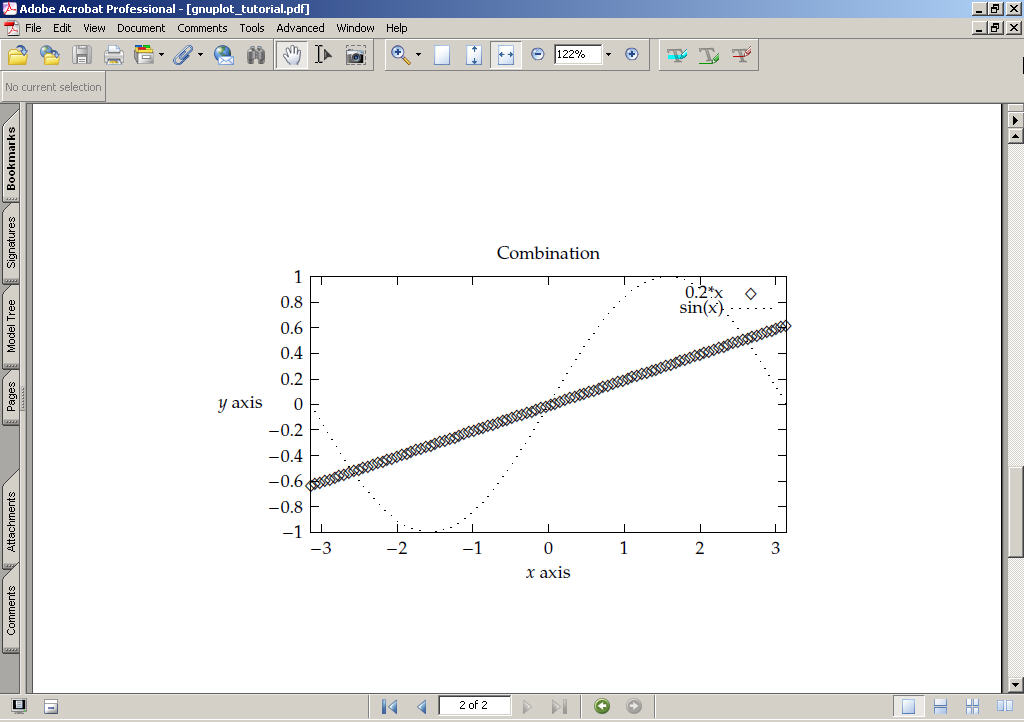The image size is (1024, 722).
Task: Select the text Select tool
Action: (323, 55)
